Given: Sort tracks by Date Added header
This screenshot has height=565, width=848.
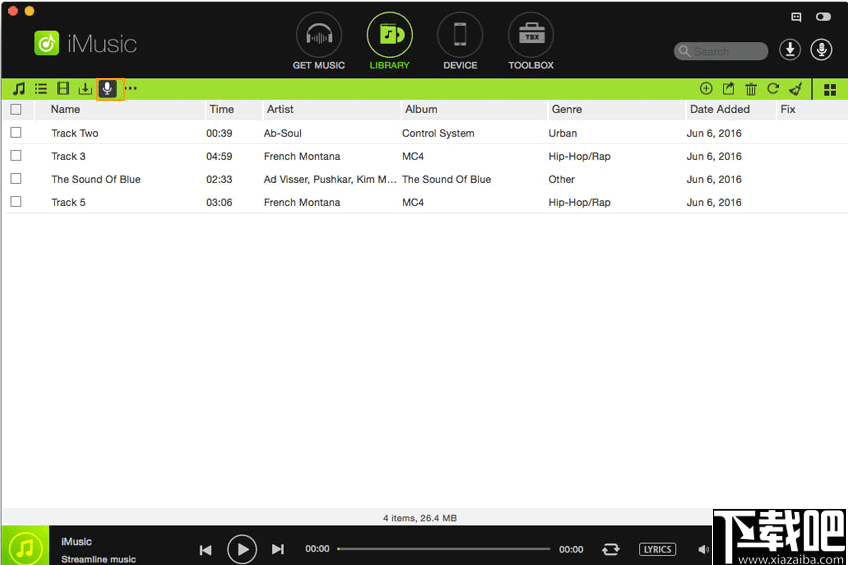Looking at the screenshot, I should (719, 110).
